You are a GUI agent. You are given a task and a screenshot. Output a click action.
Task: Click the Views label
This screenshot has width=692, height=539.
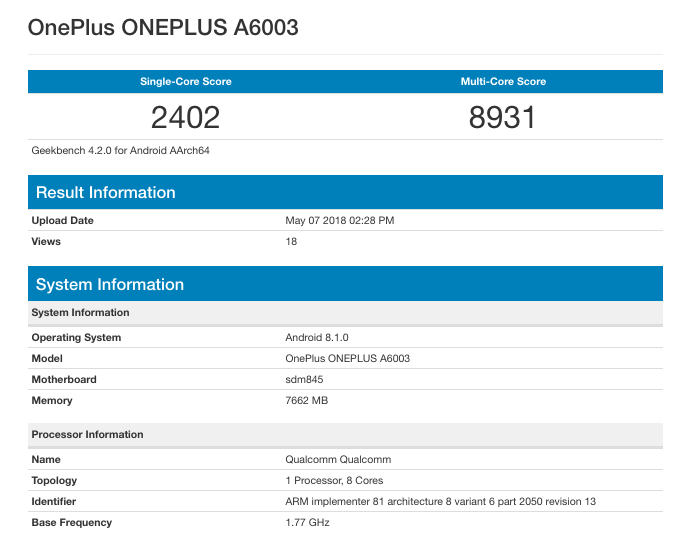pyautogui.click(x=46, y=241)
